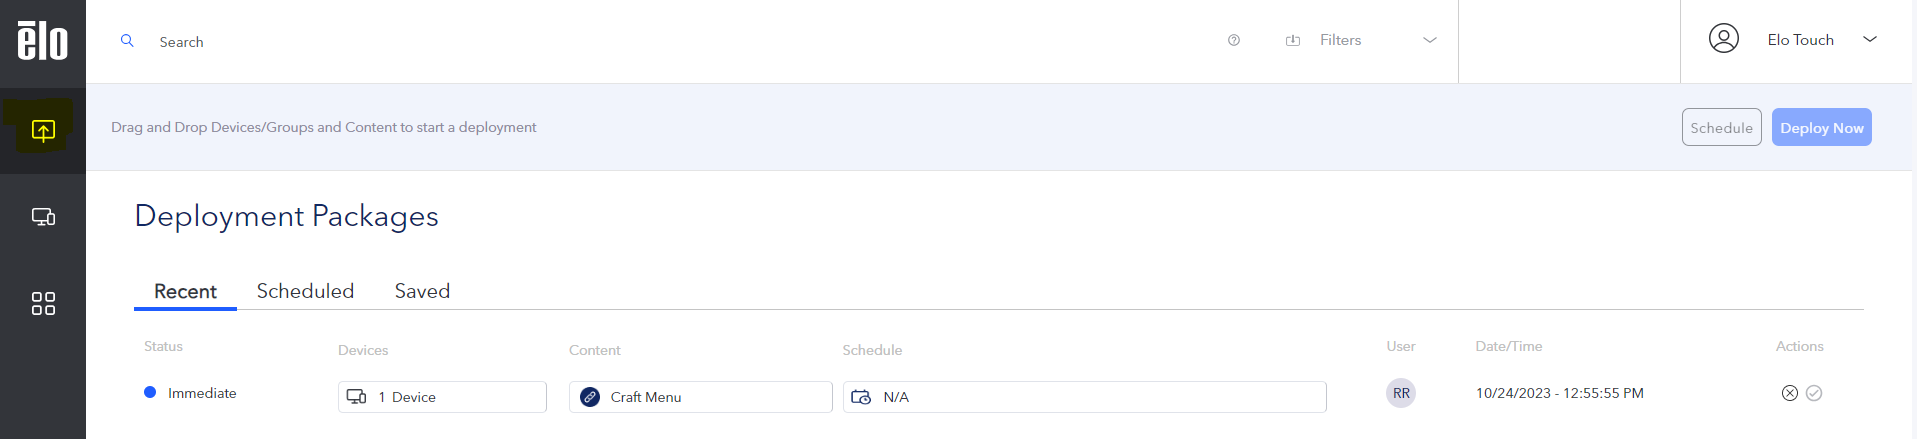Open the apps grid sidebar icon

[x=43, y=303]
